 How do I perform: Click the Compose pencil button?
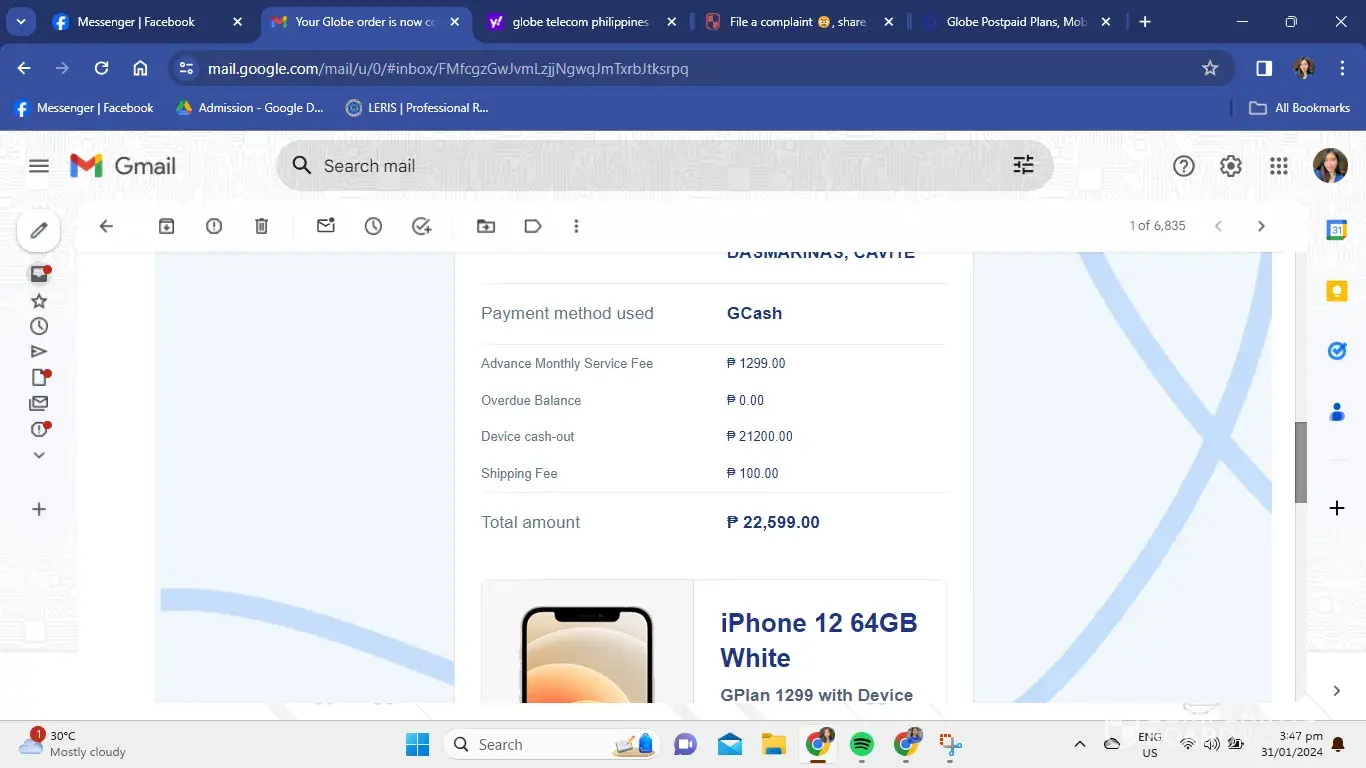39,231
